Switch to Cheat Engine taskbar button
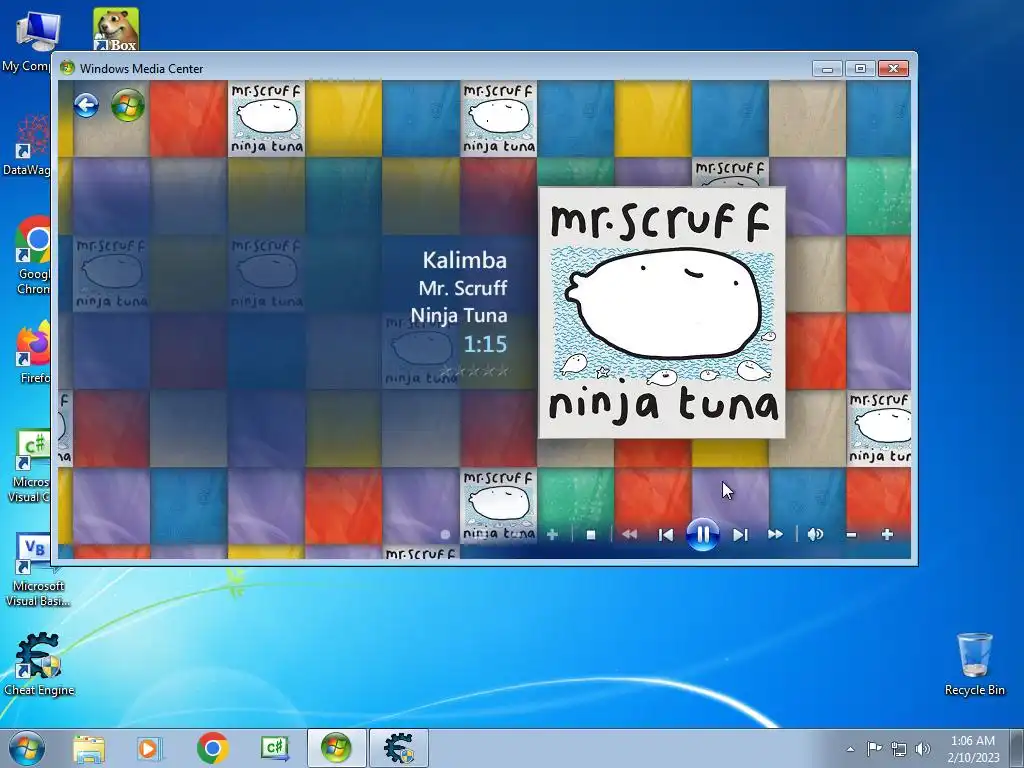This screenshot has height=768, width=1024. (x=399, y=748)
